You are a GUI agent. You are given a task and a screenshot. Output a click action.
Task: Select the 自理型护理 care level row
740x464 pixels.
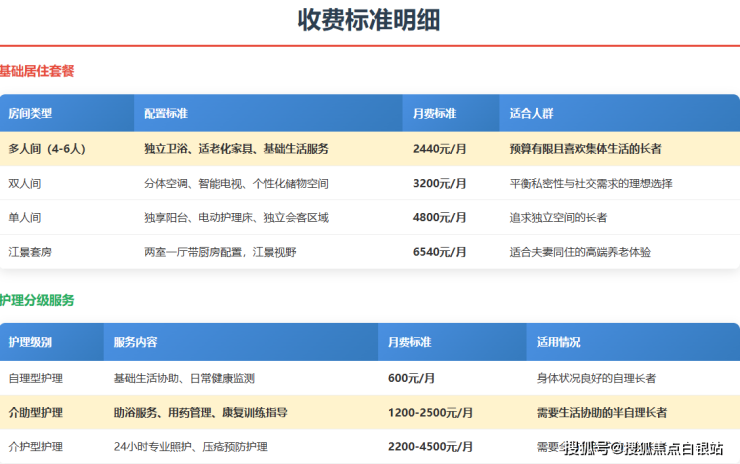[x=36, y=378]
